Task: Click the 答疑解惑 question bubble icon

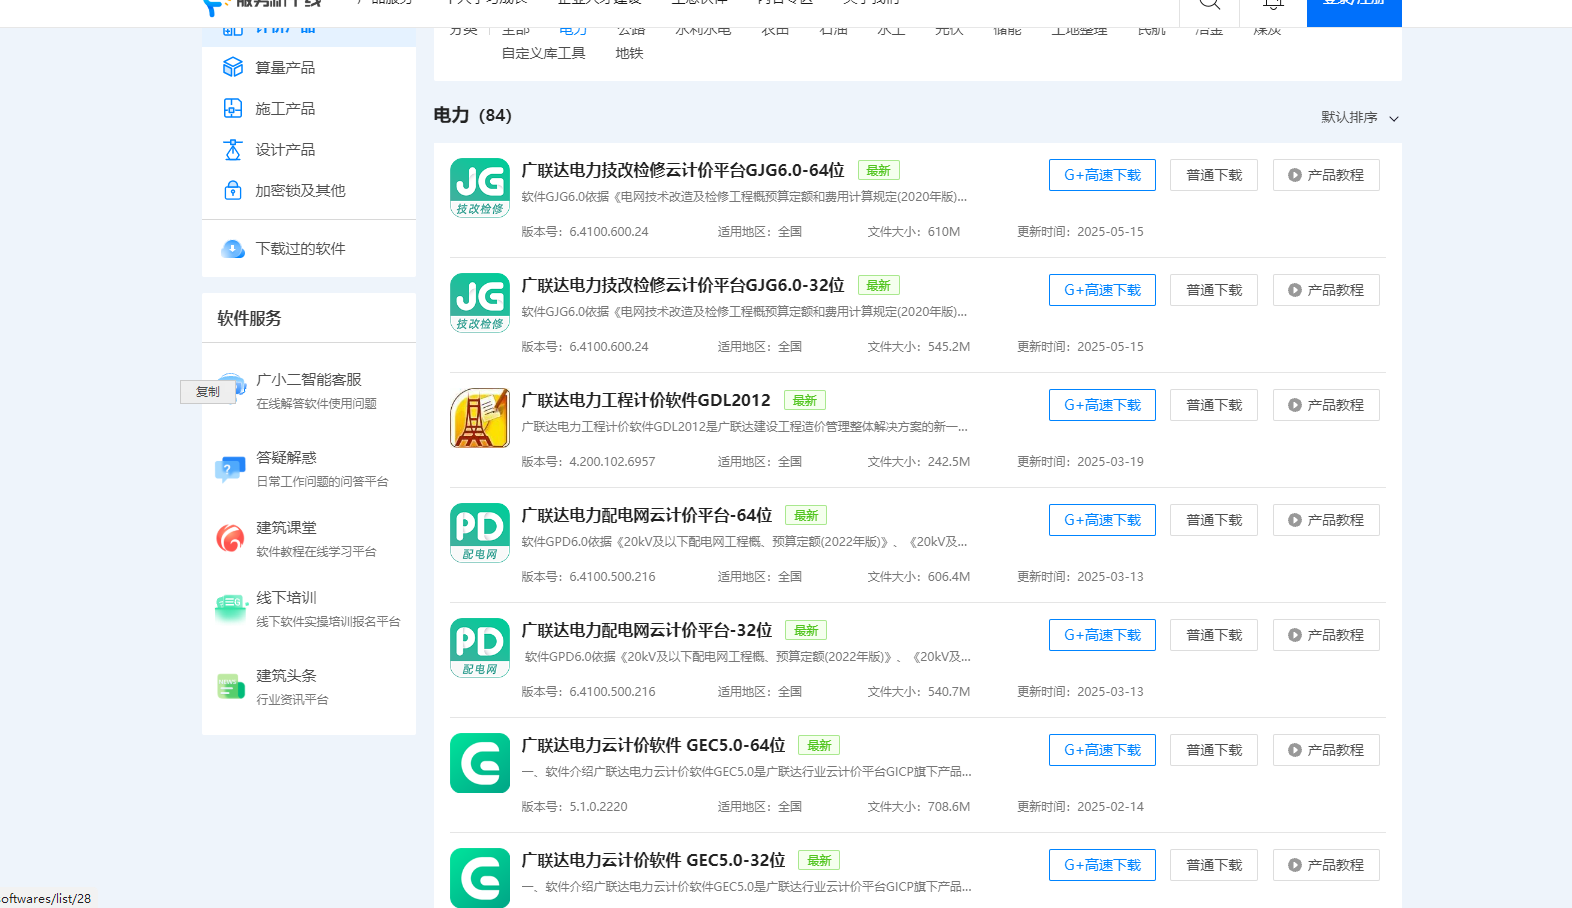Action: tap(231, 468)
